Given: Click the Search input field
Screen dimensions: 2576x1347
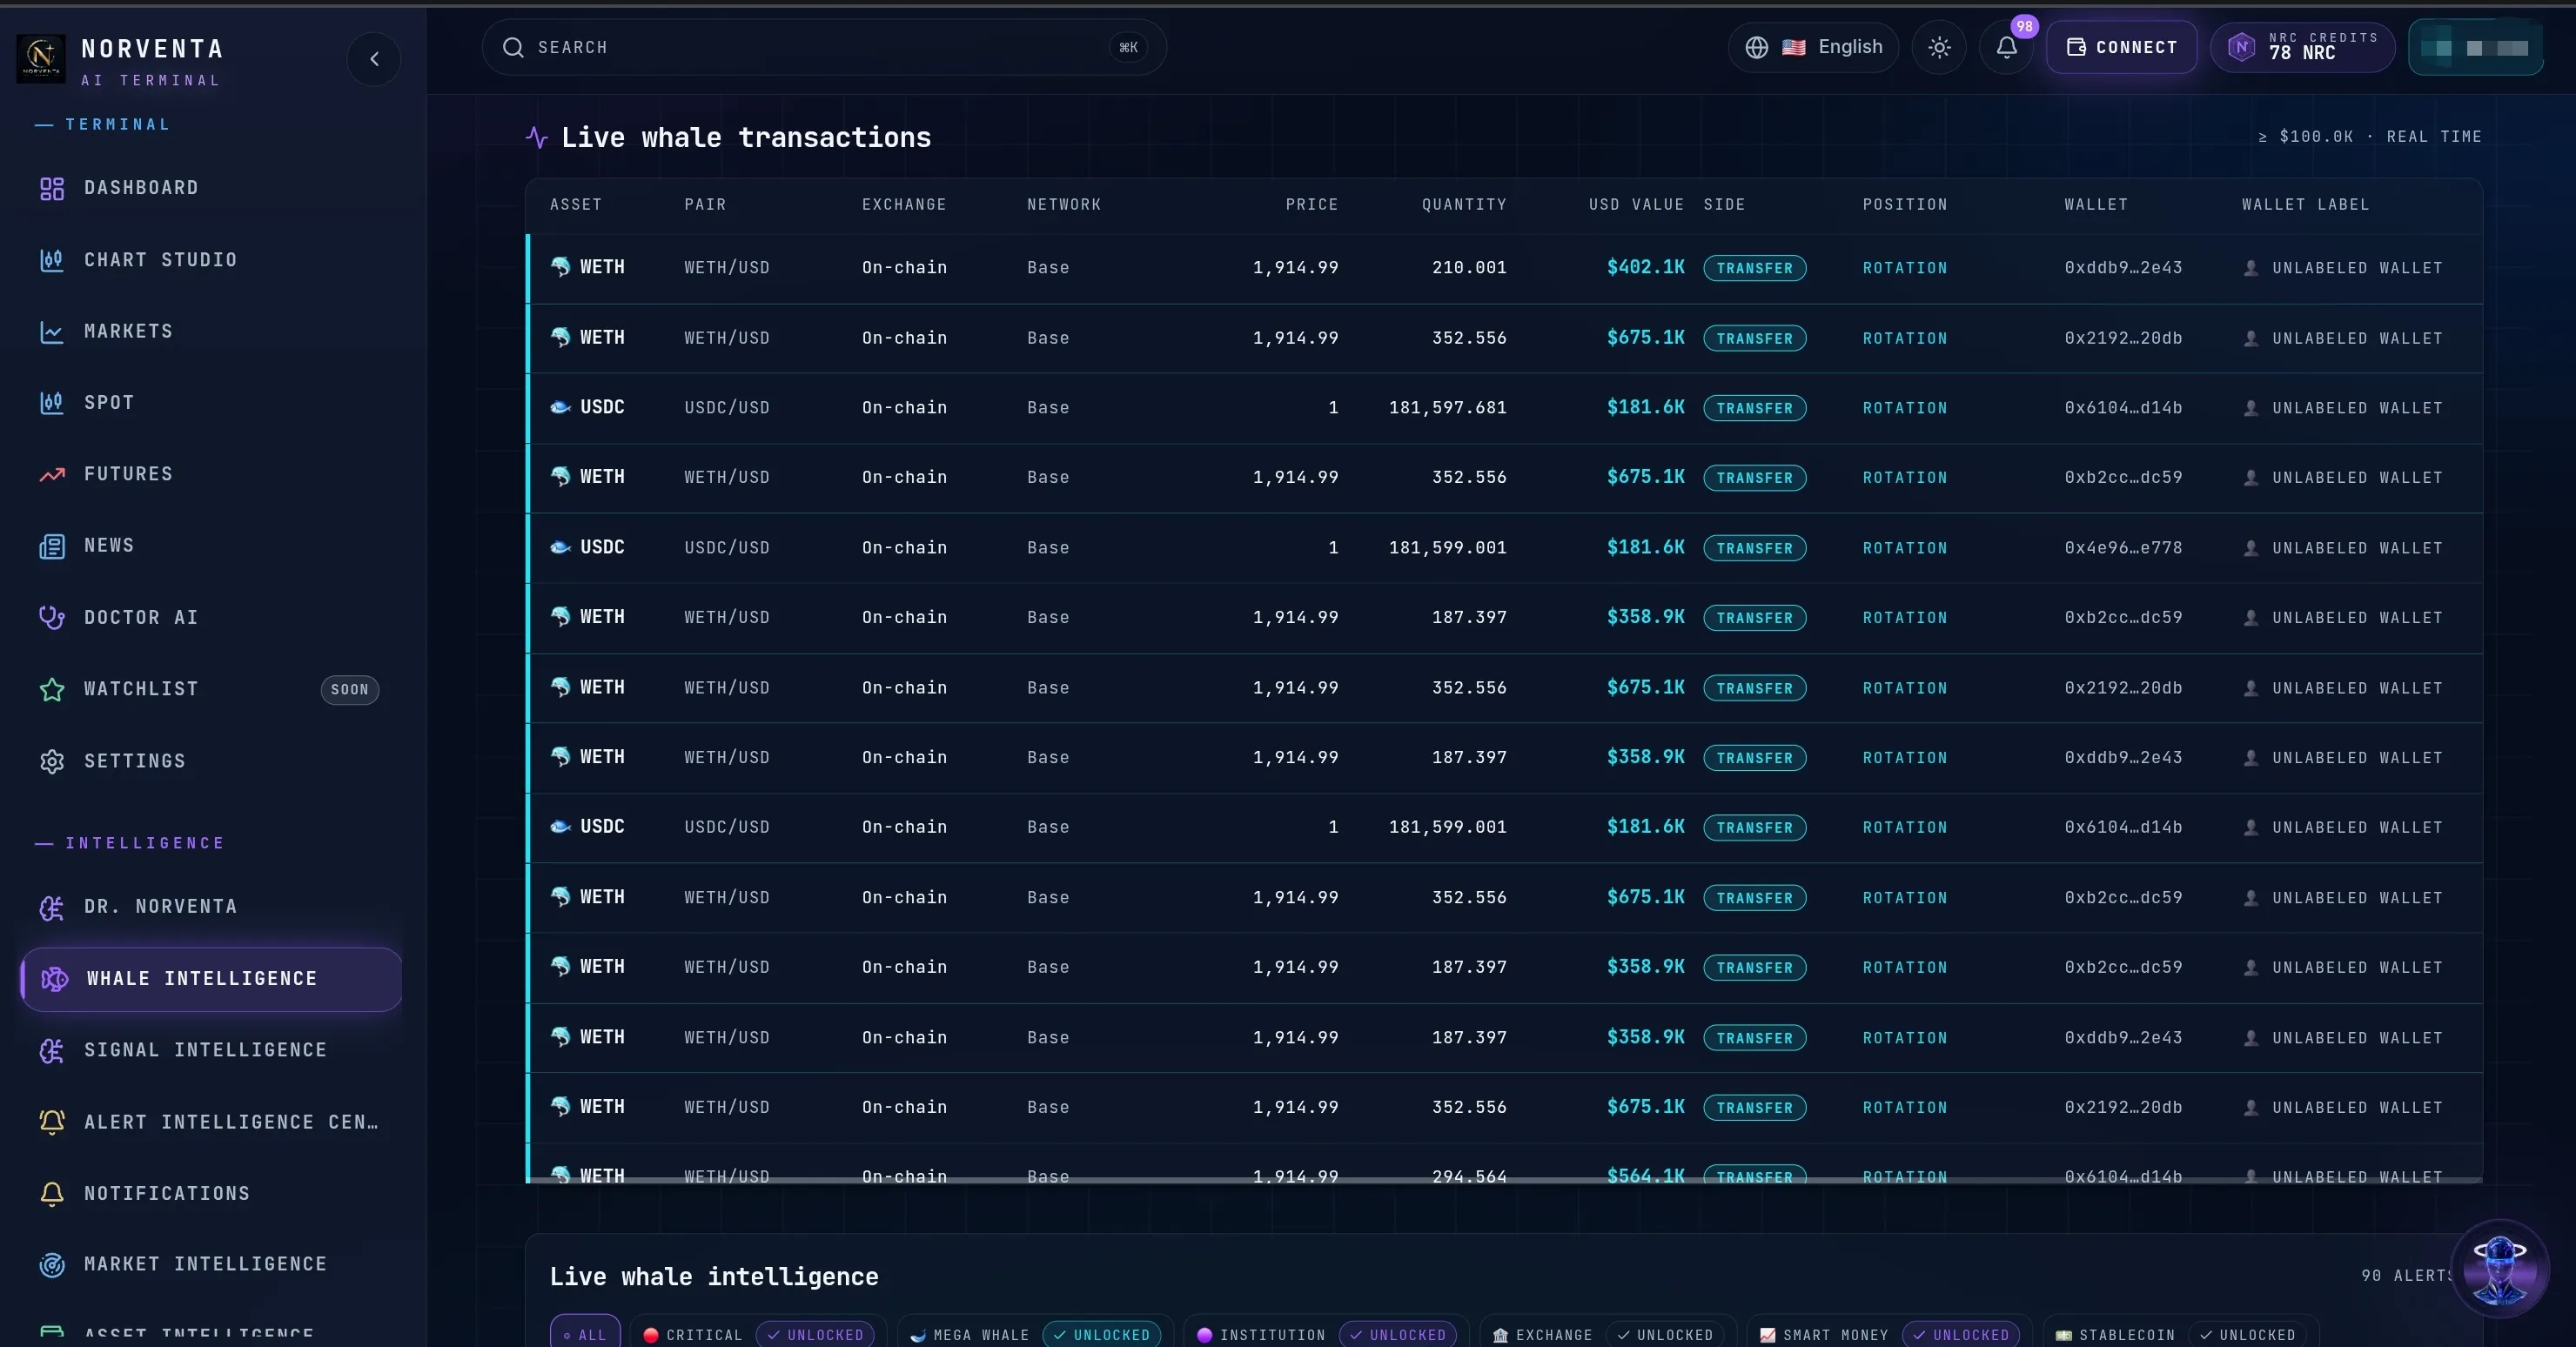Looking at the screenshot, I should click(x=824, y=48).
